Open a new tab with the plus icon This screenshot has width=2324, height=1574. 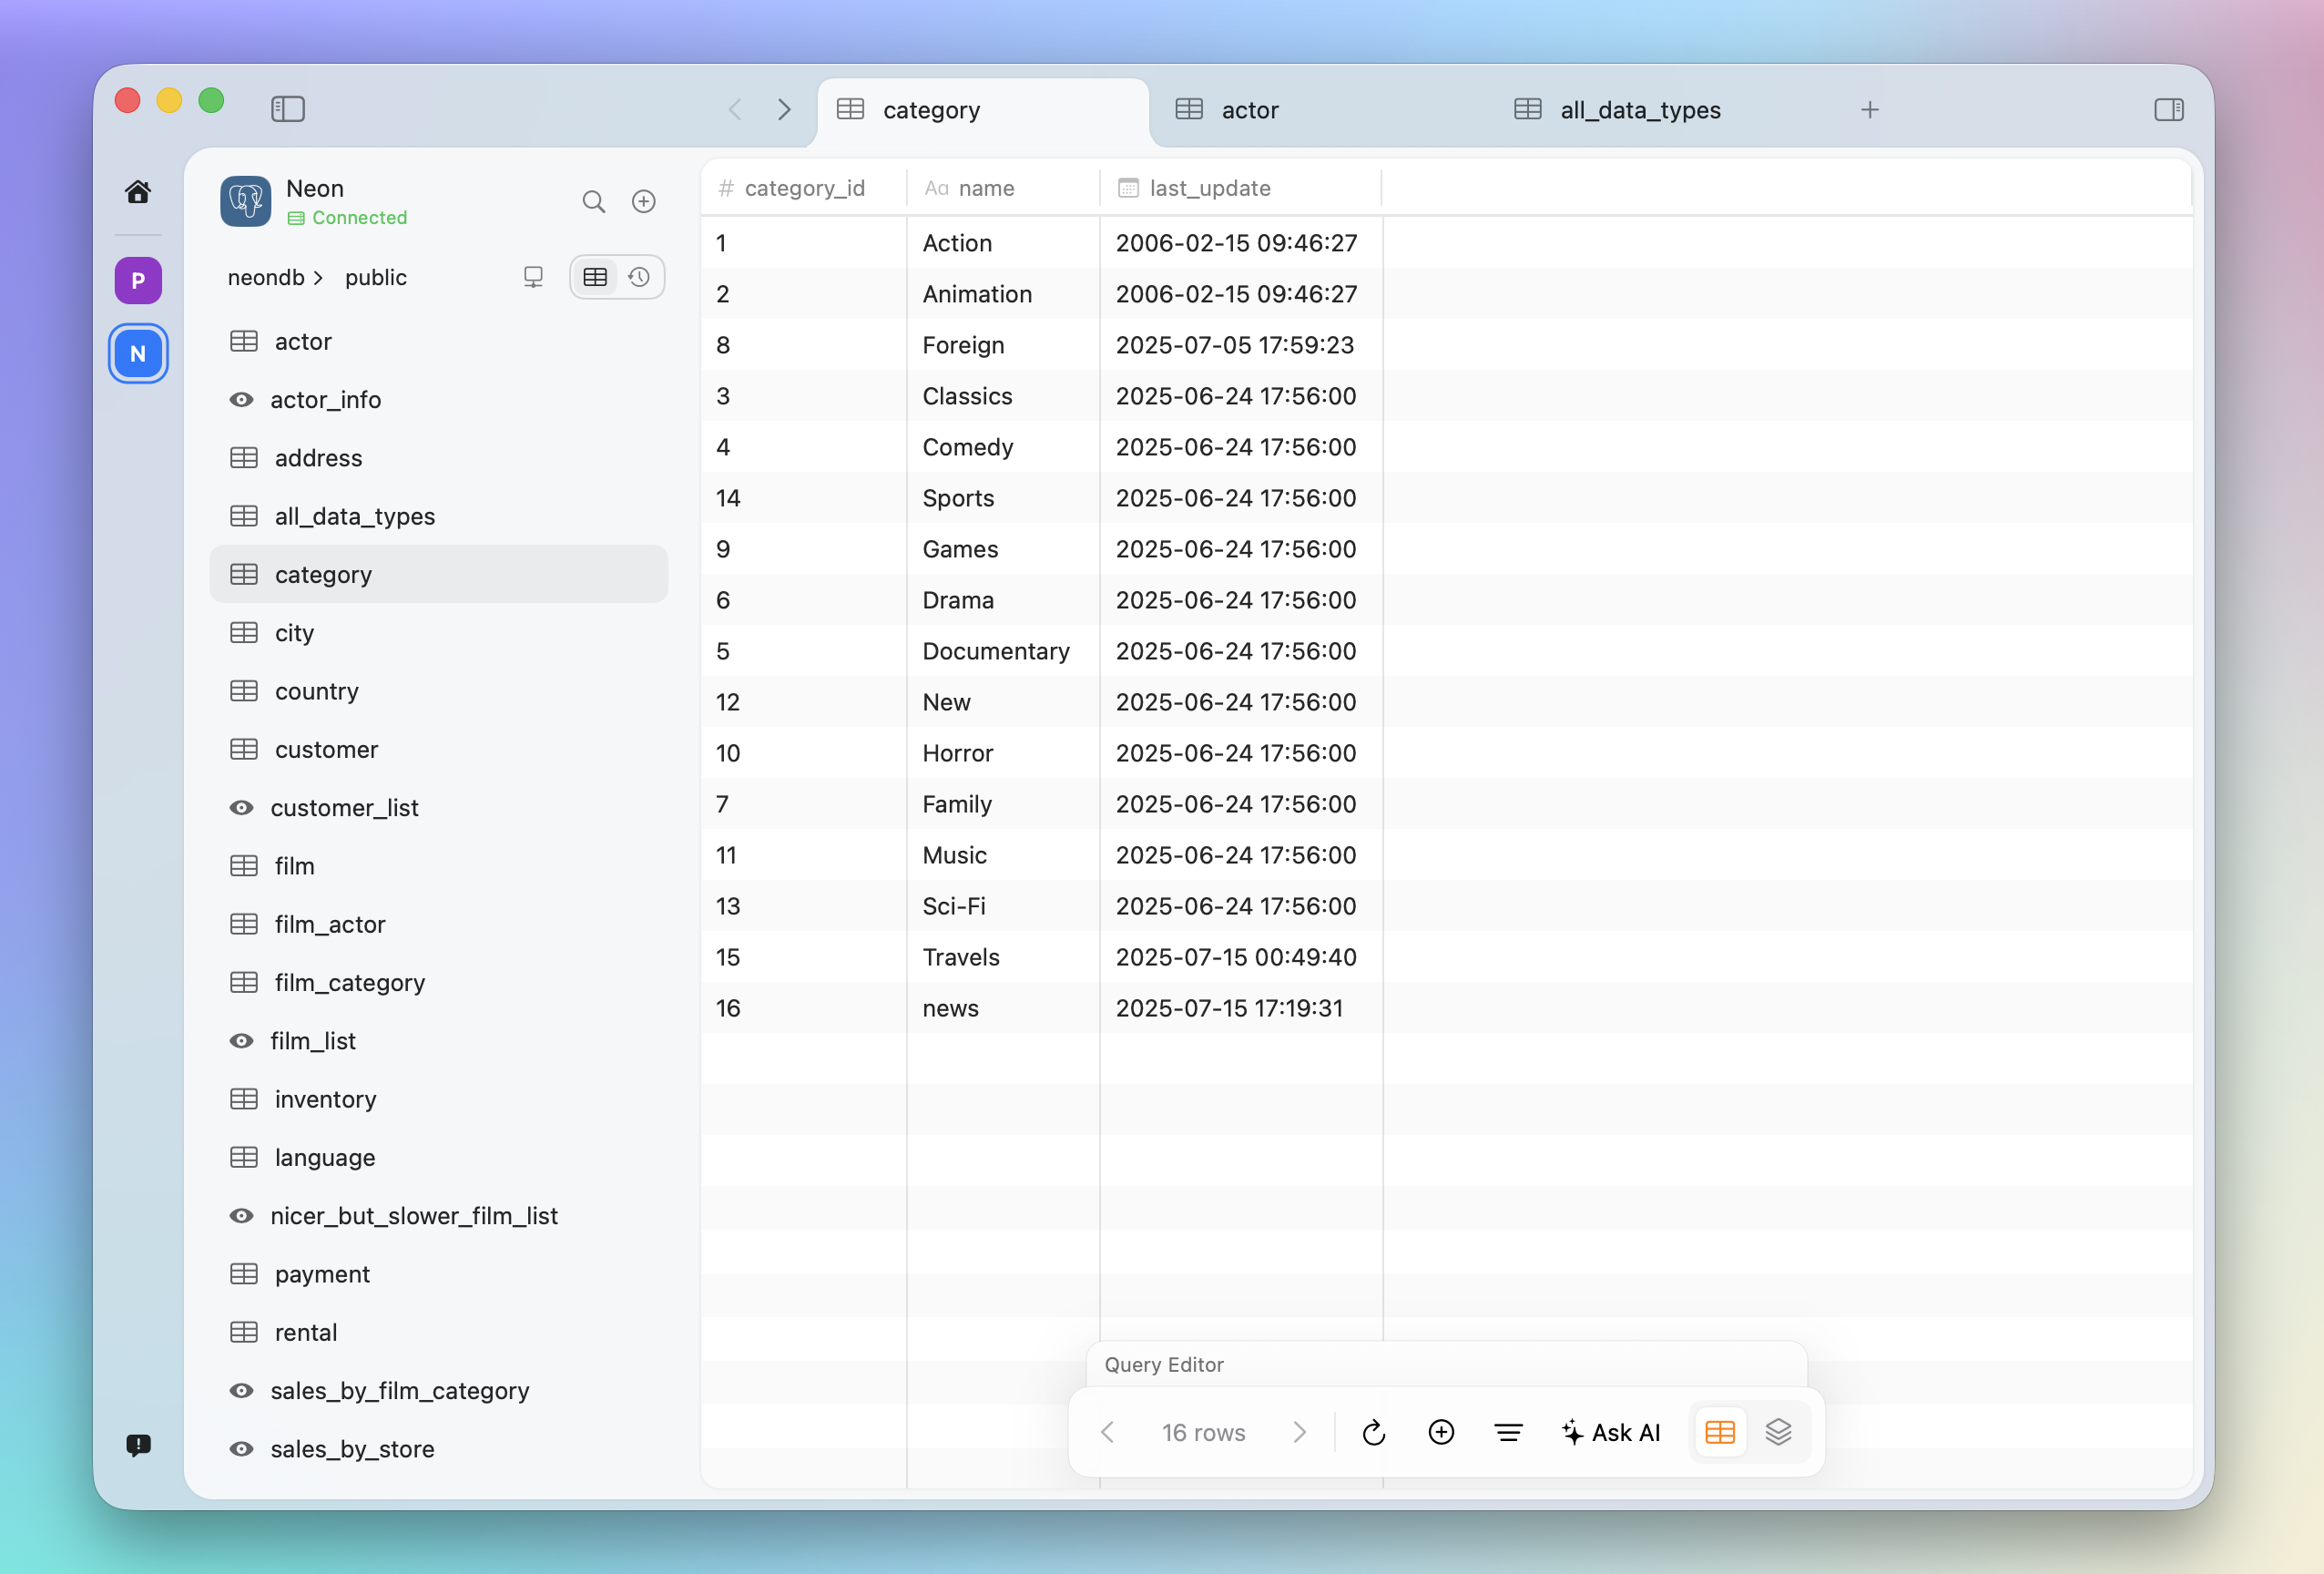click(x=1870, y=109)
